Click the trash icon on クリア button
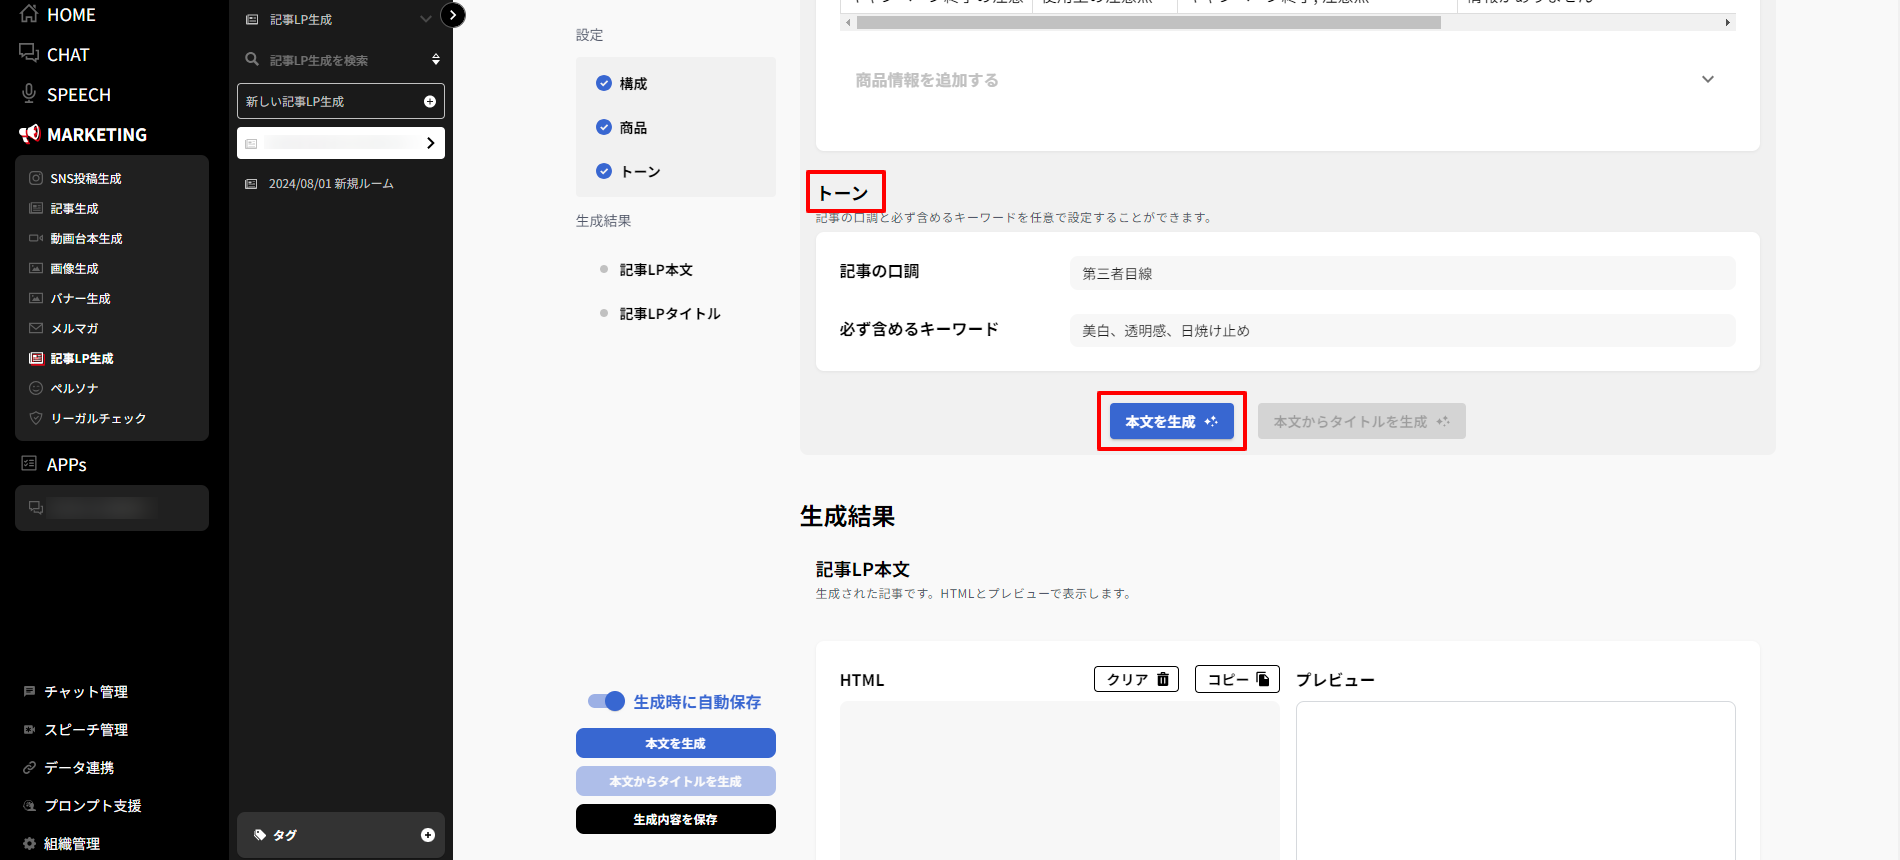Image resolution: width=1900 pixels, height=860 pixels. (1163, 679)
